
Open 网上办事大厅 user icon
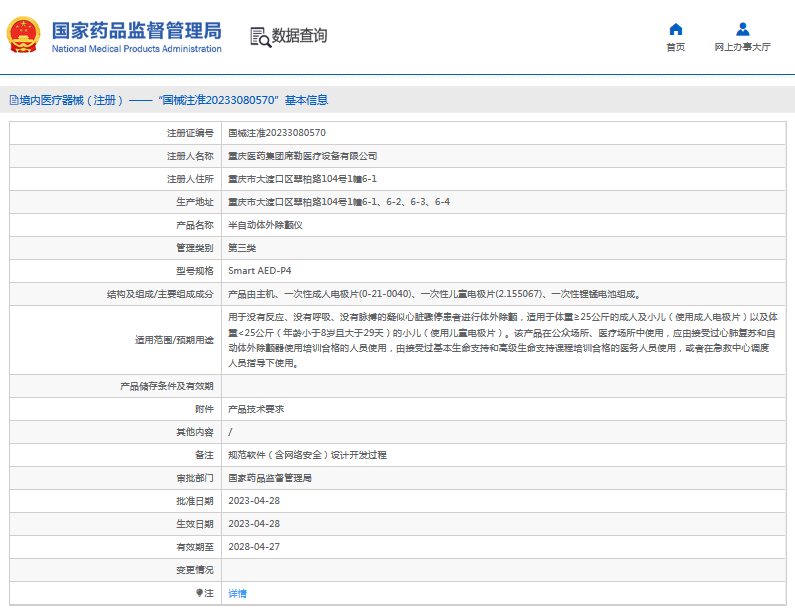(x=742, y=29)
